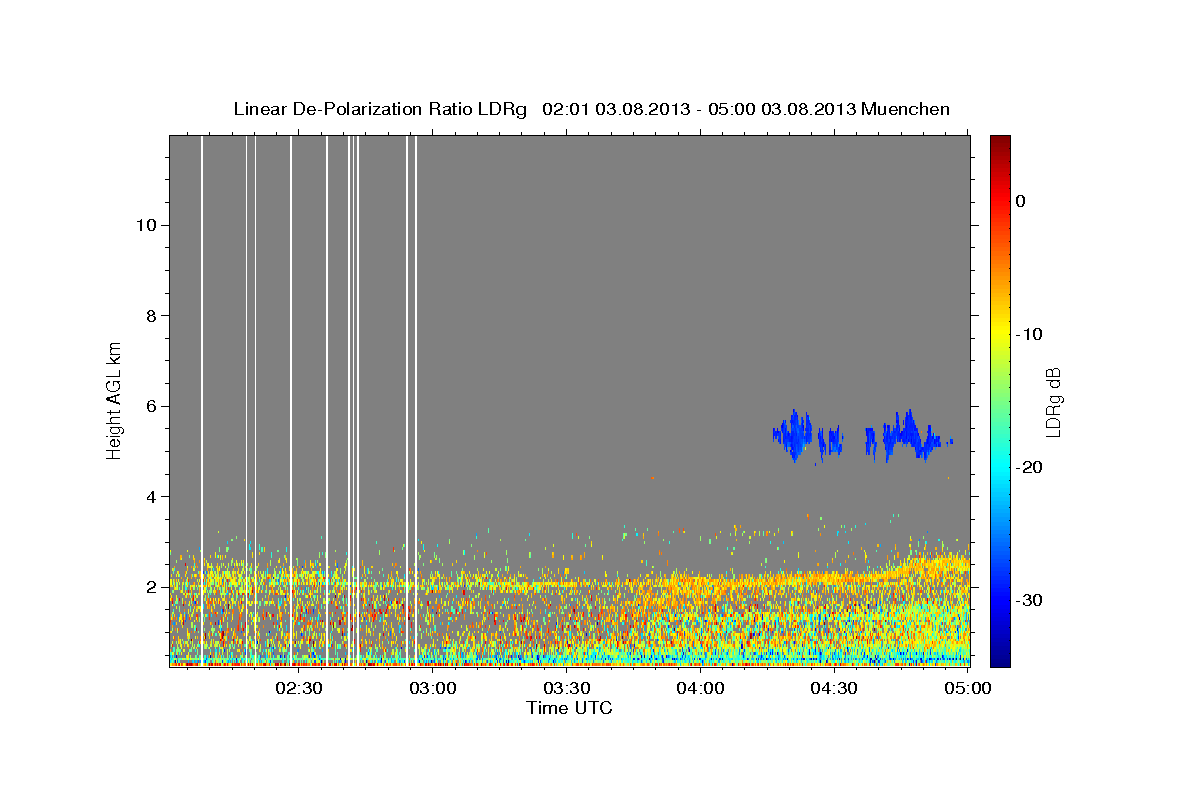Viewport: 1200px width, 800px height.
Task: Click the colorbar value 0
Action: pos(1020,201)
